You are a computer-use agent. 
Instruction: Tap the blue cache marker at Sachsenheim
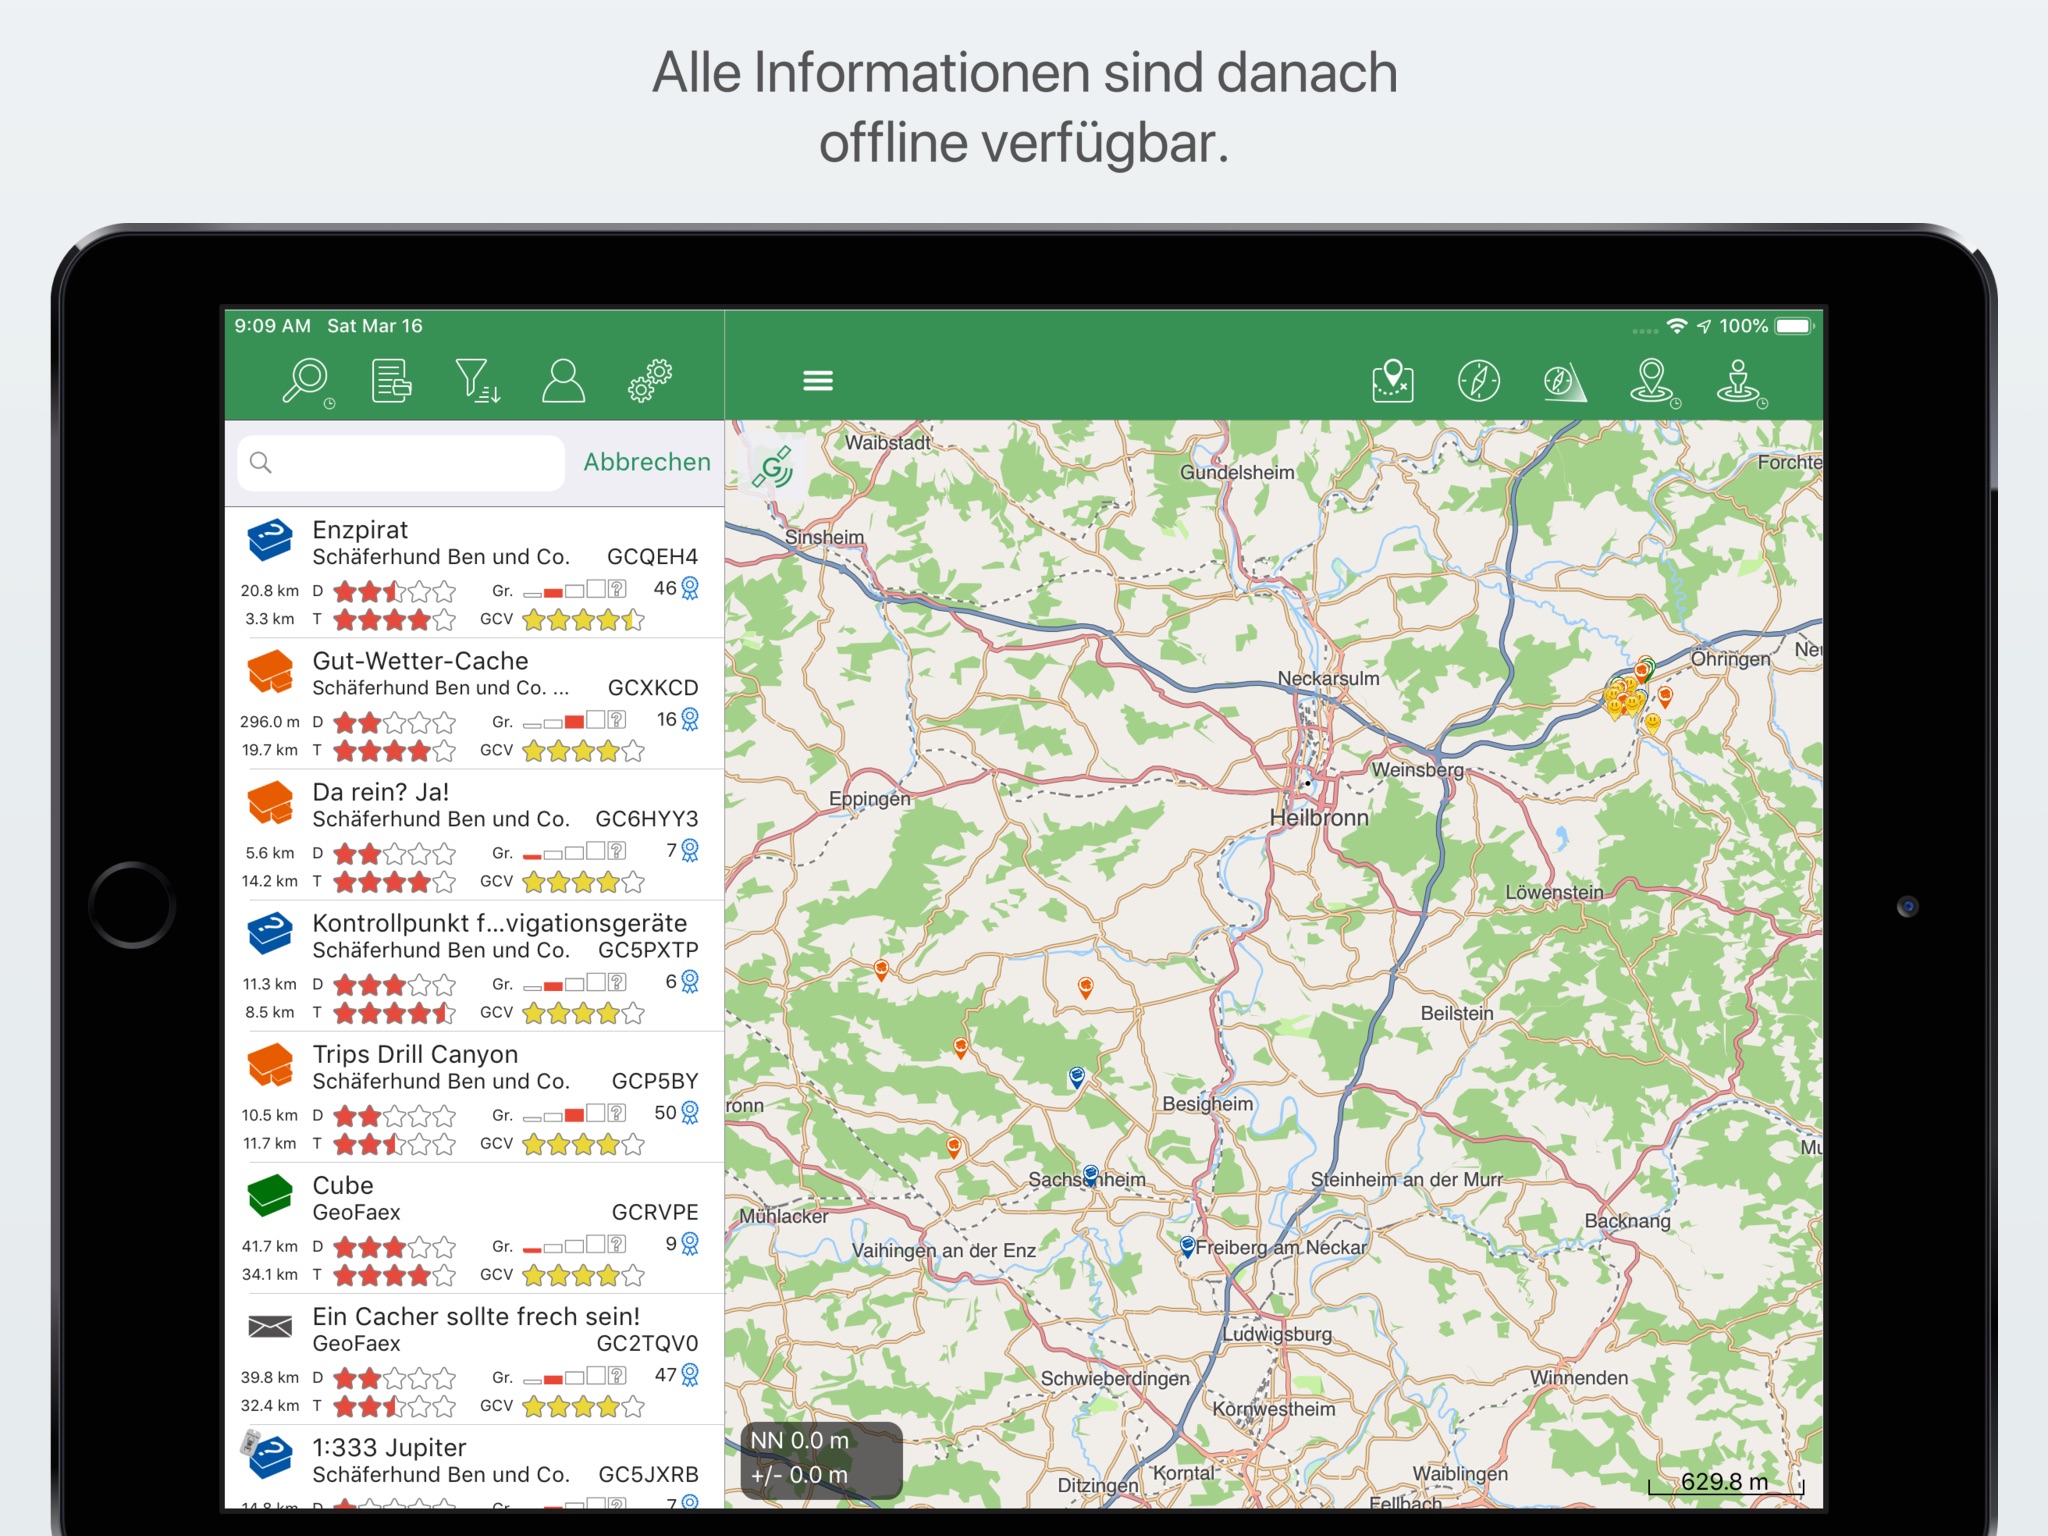(x=1090, y=1174)
